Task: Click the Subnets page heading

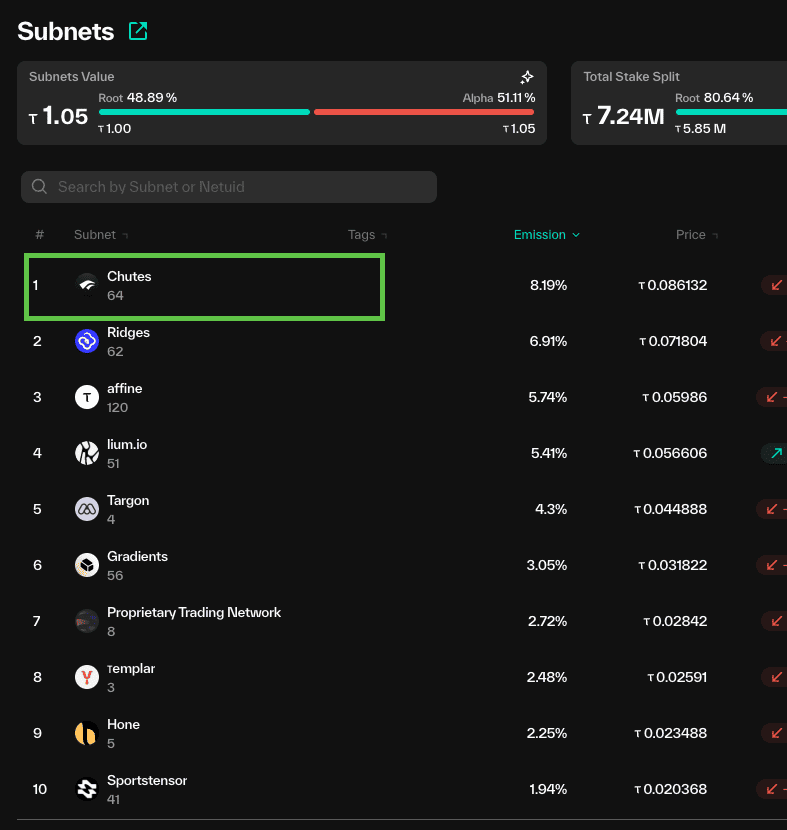Action: (x=66, y=31)
